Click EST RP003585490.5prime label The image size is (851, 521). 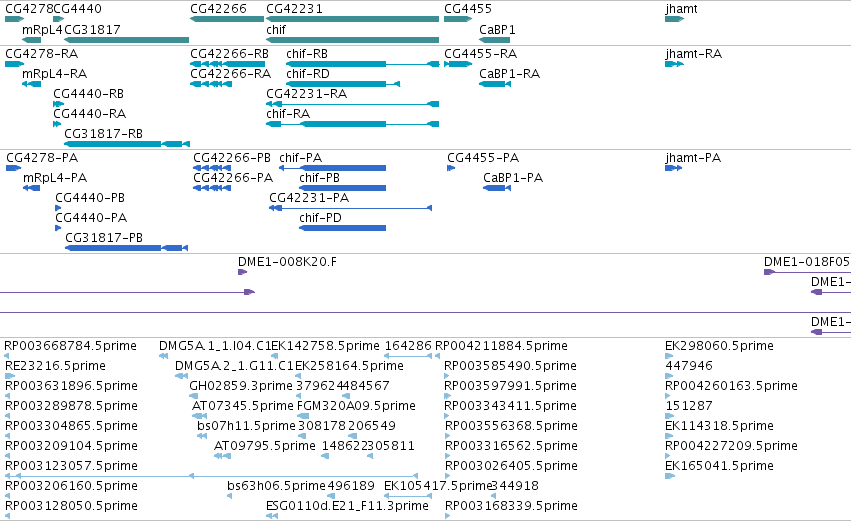(510, 366)
